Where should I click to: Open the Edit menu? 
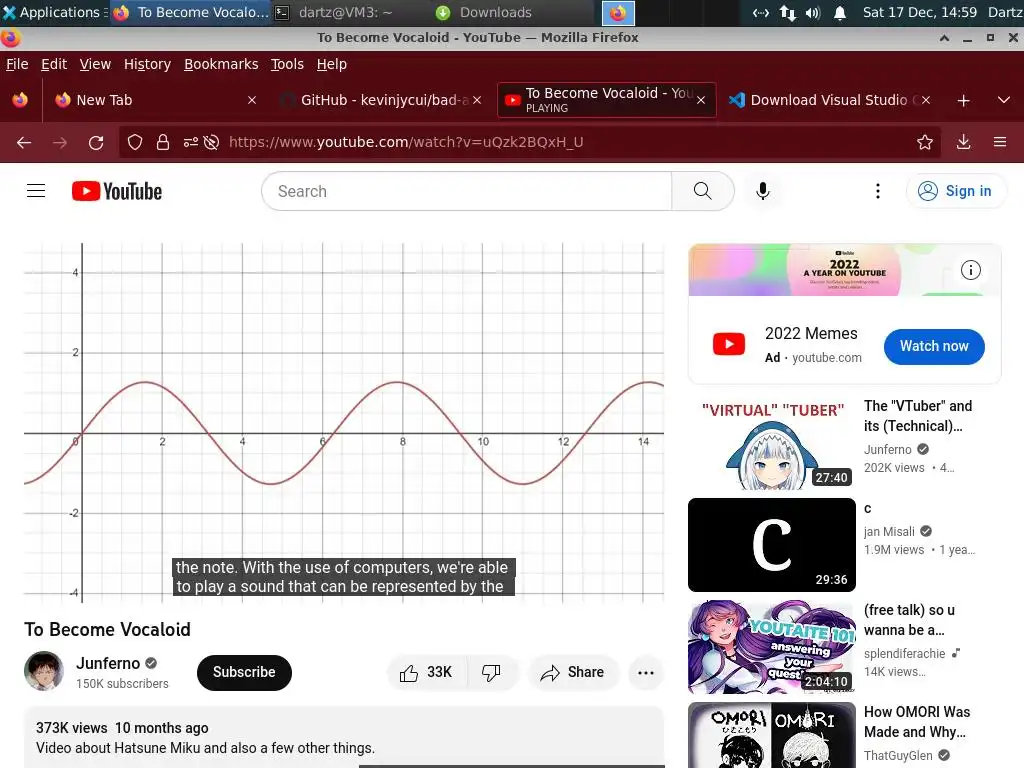pos(54,64)
